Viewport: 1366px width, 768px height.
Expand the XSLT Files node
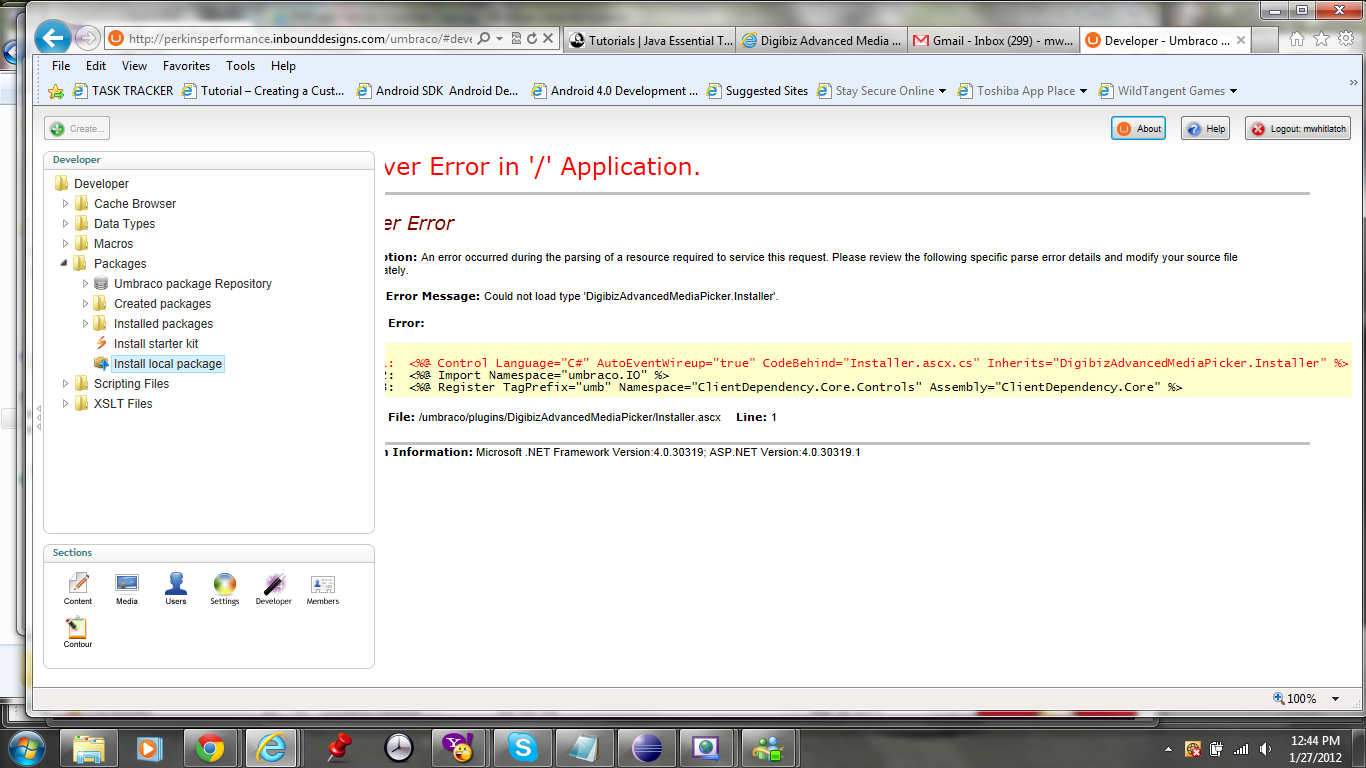[x=66, y=404]
